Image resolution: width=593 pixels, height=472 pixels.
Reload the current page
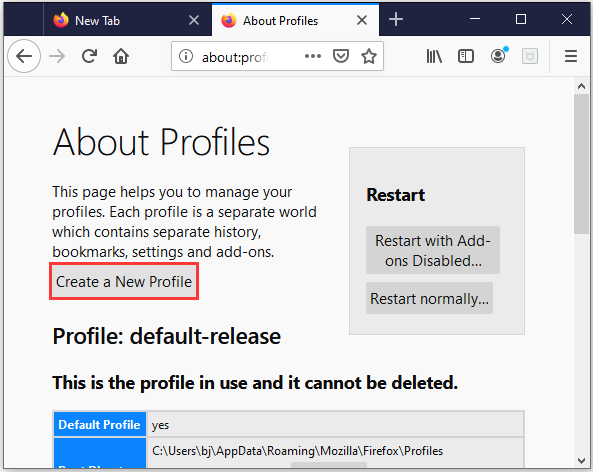[x=89, y=56]
